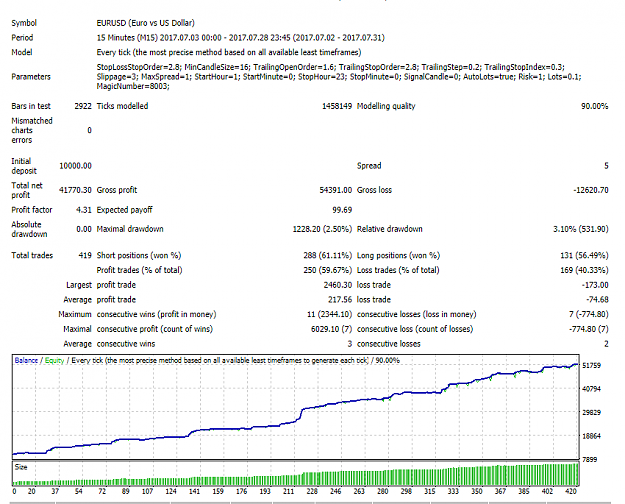Click the Total net profit value 41770.30
Image resolution: width=625 pixels, height=504 pixels.
click(75, 190)
